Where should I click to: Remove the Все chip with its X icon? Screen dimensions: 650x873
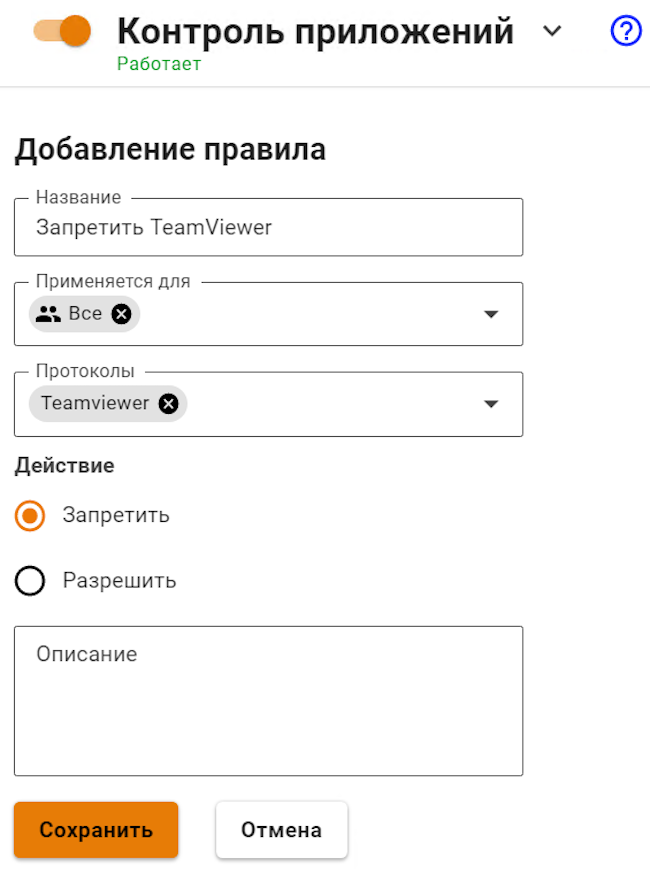[121, 314]
